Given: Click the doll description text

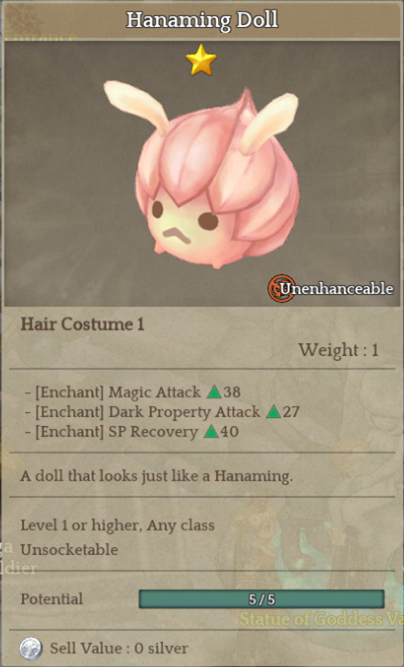Looking at the screenshot, I should 156,476.
